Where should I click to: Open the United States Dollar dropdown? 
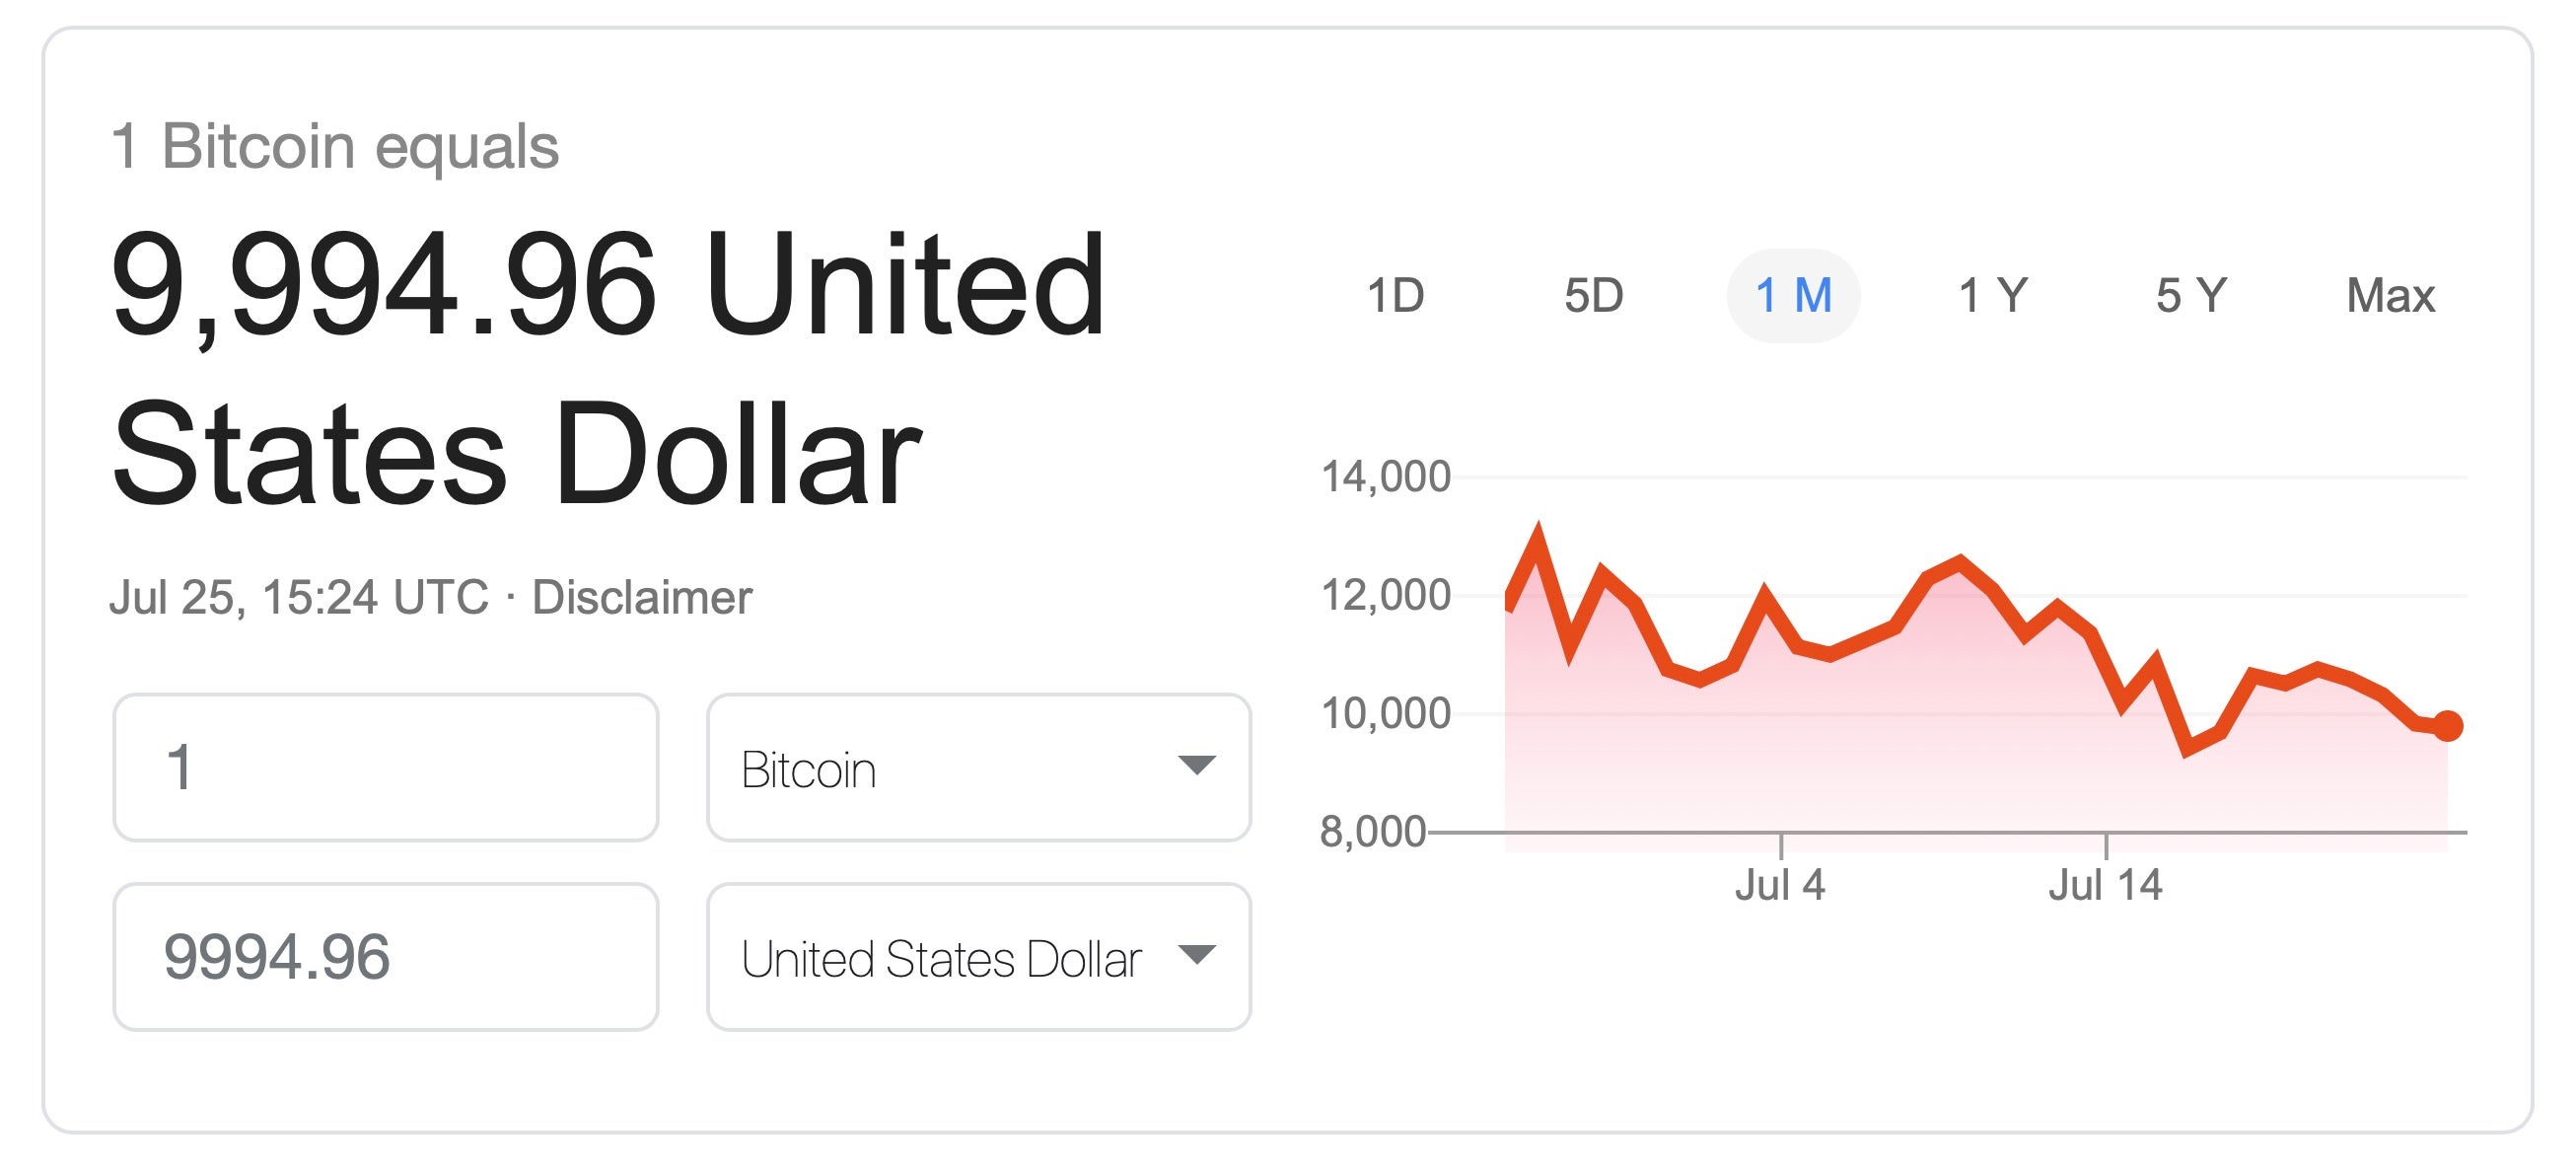point(978,957)
